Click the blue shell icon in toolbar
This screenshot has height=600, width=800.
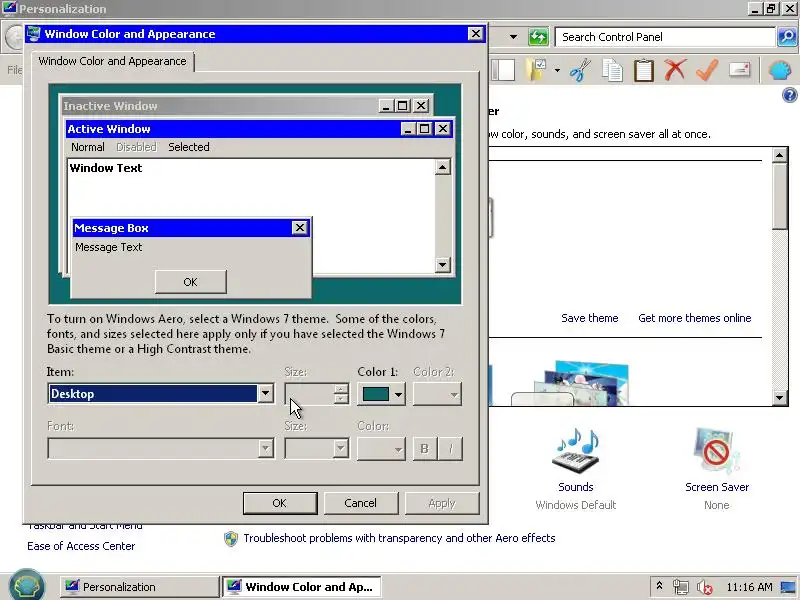pyautogui.click(x=780, y=70)
